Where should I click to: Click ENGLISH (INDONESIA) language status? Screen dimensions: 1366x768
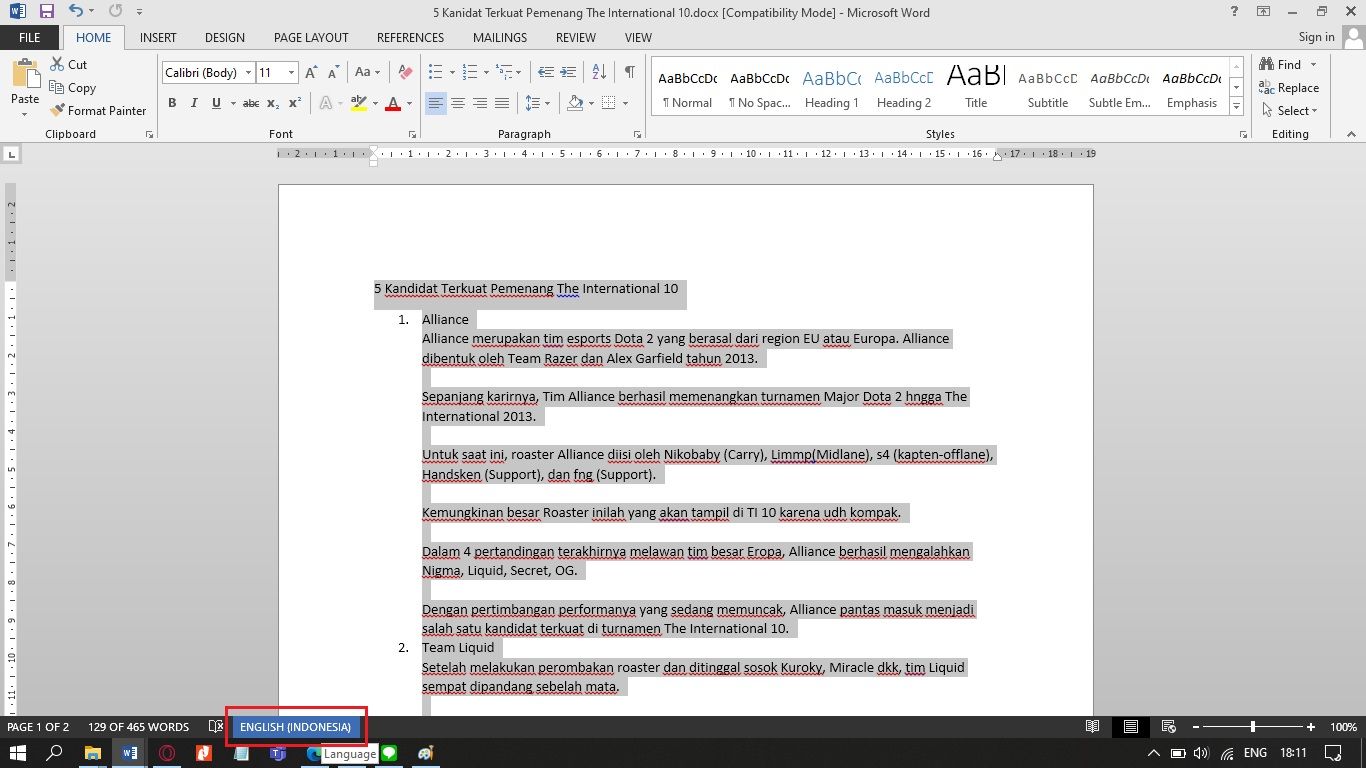pos(295,727)
